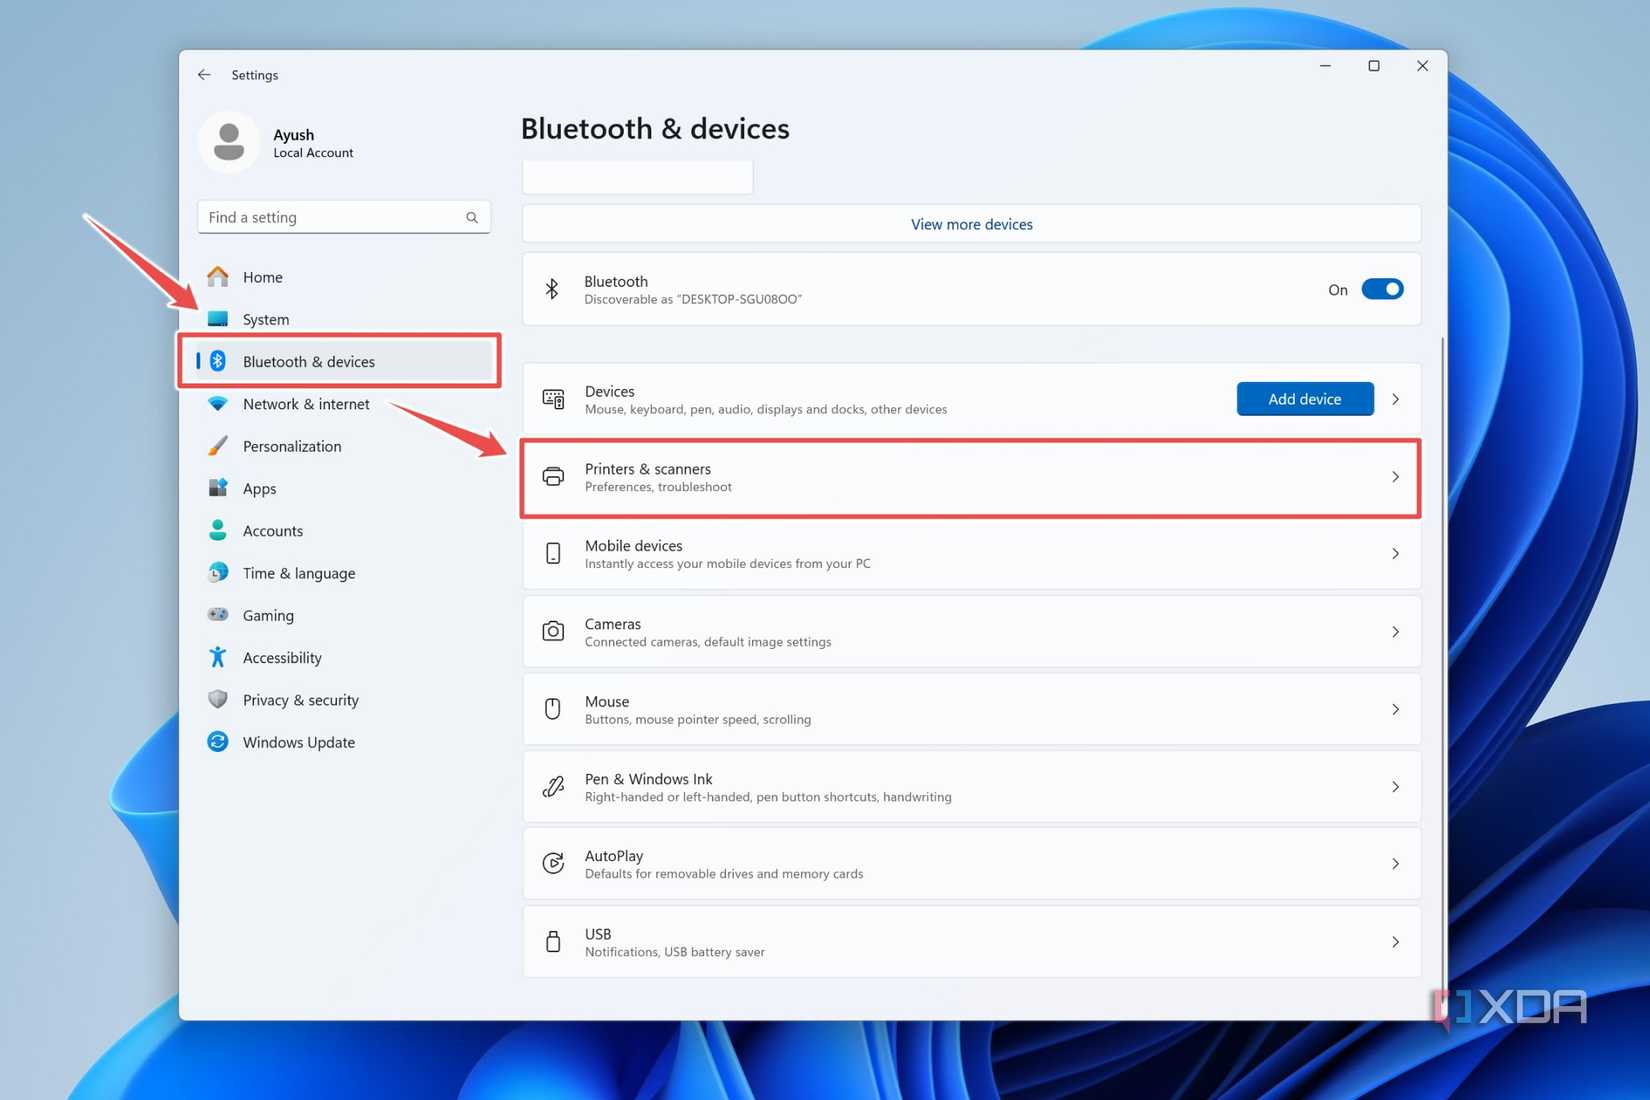Select Gaming label in sidebar
The height and width of the screenshot is (1100, 1650).
pos(268,616)
